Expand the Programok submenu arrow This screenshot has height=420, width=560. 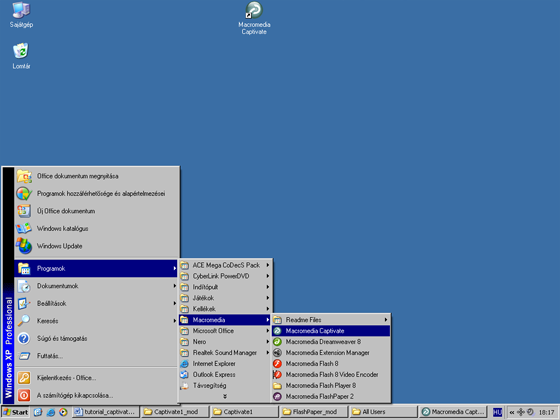point(175,268)
